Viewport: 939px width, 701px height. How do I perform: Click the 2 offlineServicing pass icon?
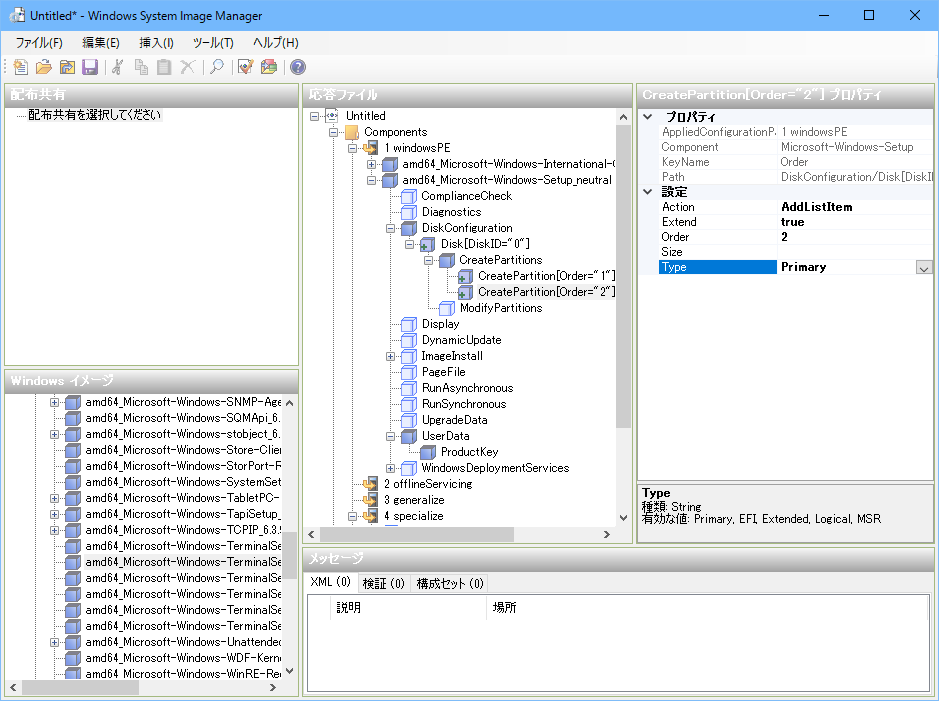click(370, 484)
